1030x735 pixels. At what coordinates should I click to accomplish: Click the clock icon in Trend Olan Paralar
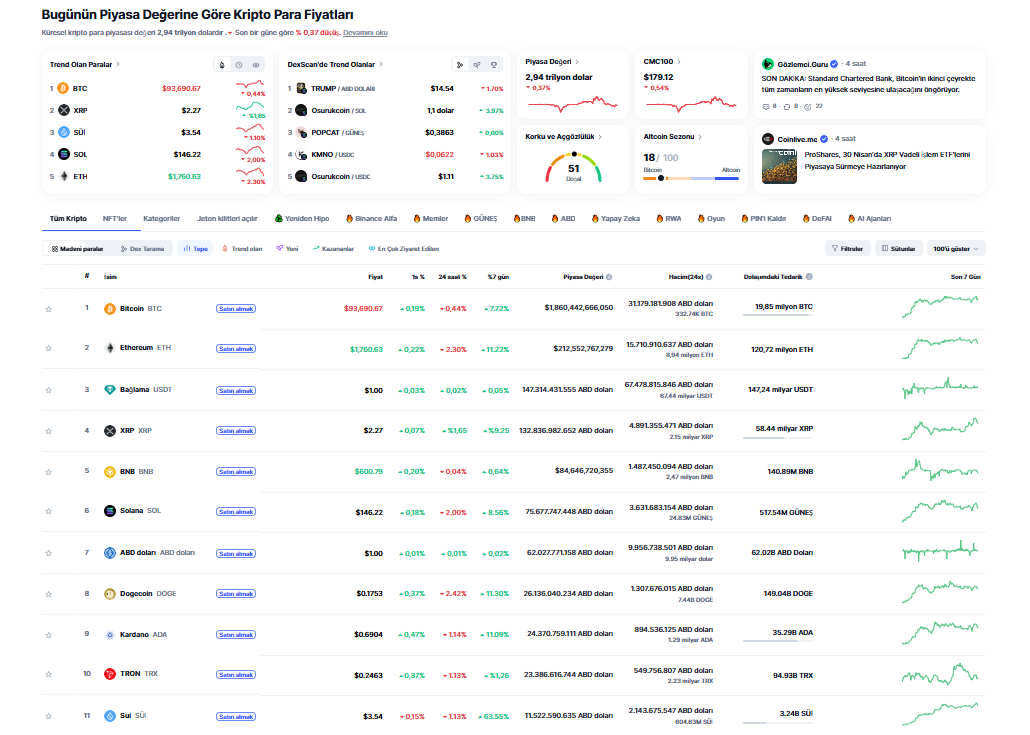239,64
